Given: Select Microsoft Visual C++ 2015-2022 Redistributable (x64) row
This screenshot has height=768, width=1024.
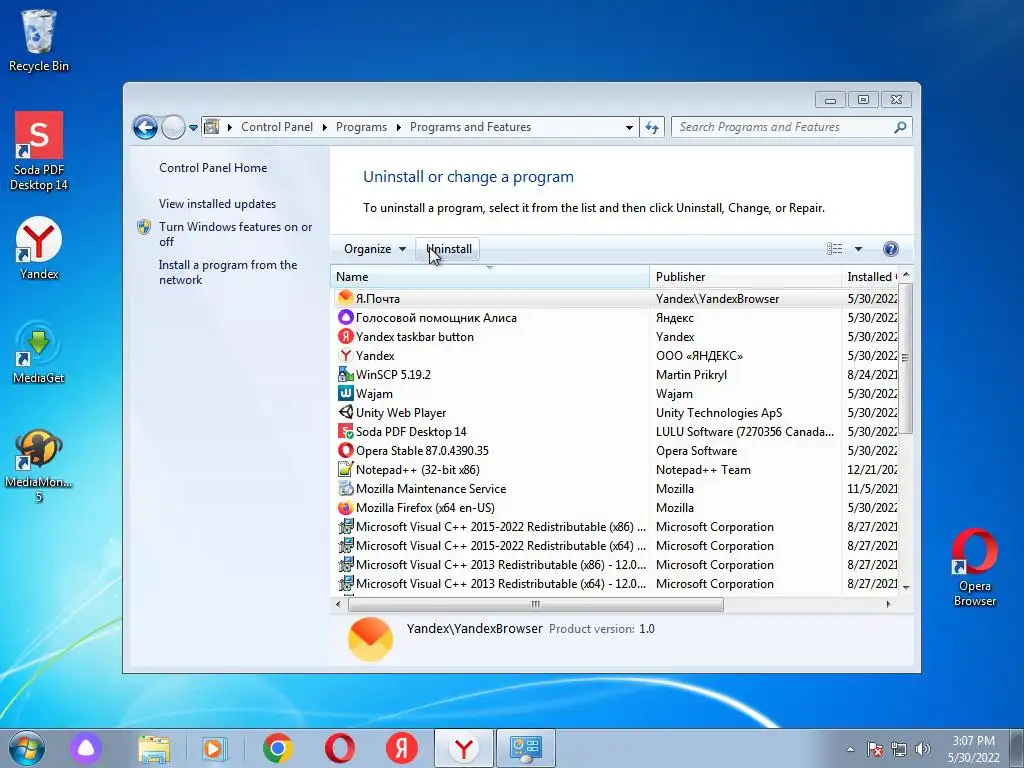Looking at the screenshot, I should pyautogui.click(x=617, y=545).
